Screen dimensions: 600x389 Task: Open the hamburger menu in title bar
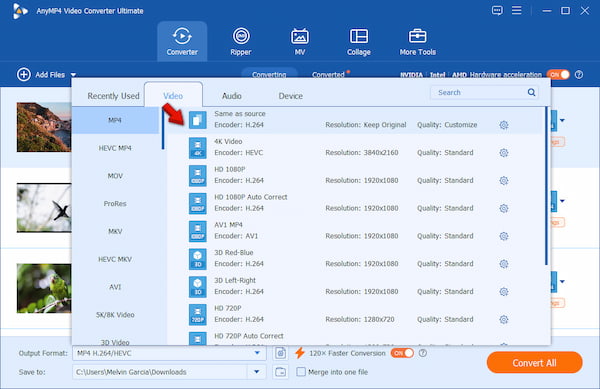click(517, 10)
